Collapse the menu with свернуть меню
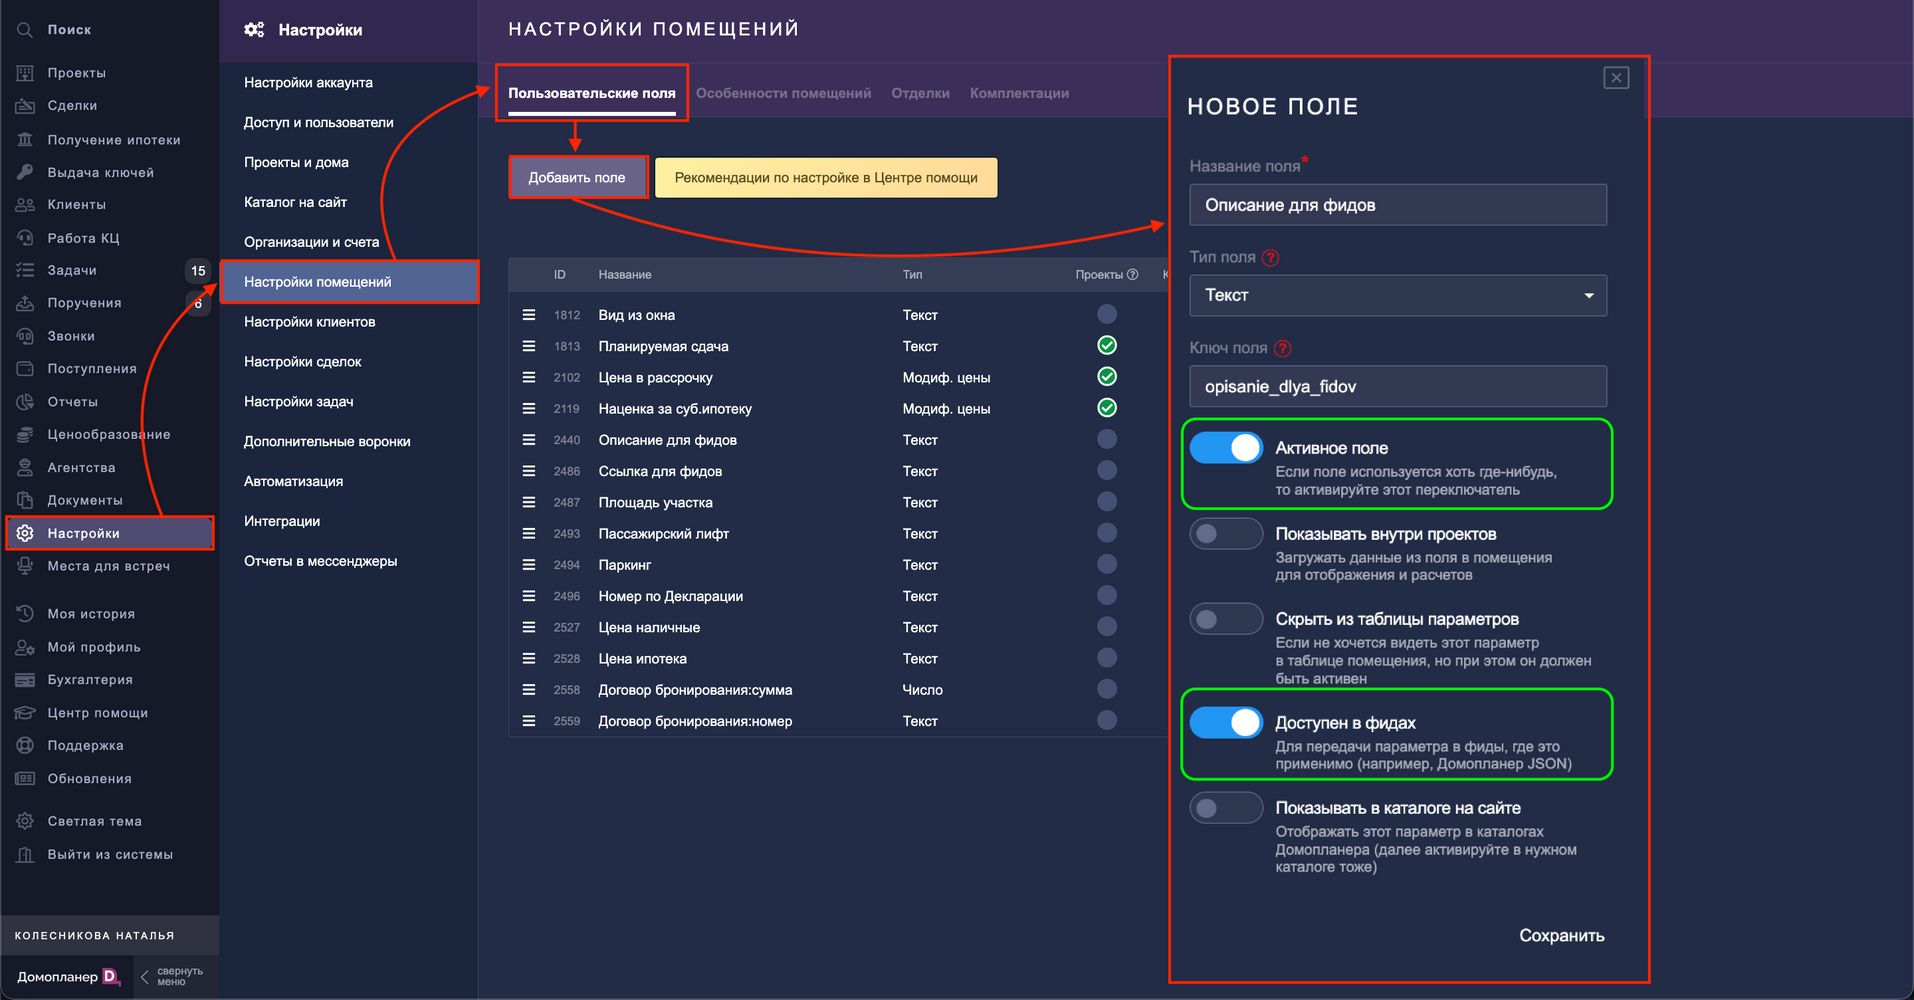The height and width of the screenshot is (1000, 1914). (171, 976)
